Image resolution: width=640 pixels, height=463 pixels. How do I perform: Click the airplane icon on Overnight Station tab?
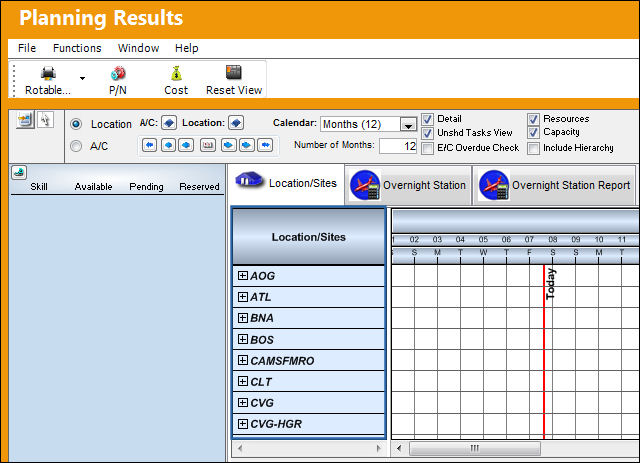pyautogui.click(x=365, y=185)
